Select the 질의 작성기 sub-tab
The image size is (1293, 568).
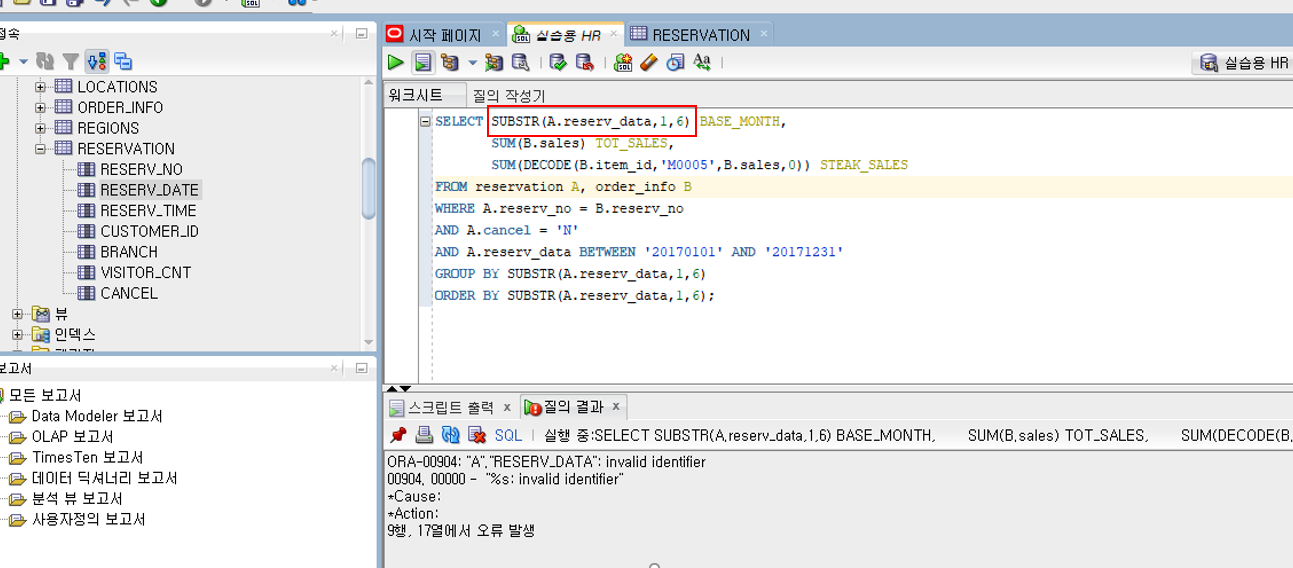coord(509,95)
